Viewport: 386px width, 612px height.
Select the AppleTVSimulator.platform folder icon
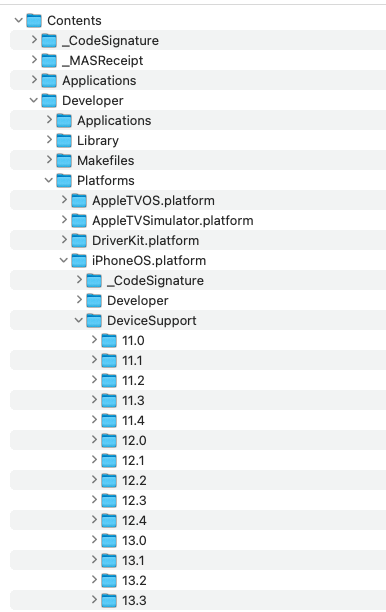79,221
